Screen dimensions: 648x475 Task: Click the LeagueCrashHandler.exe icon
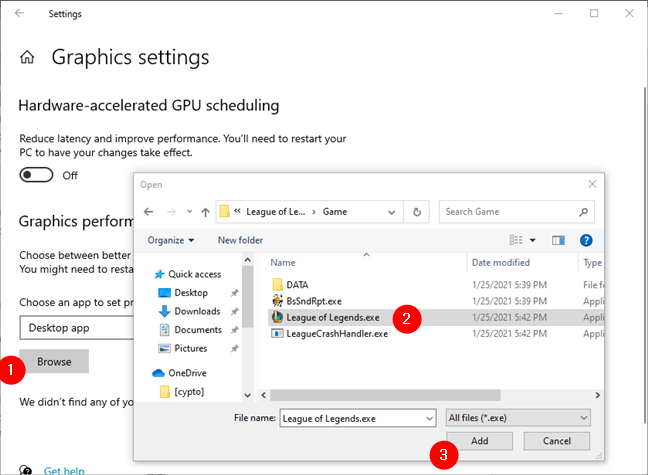tap(277, 334)
